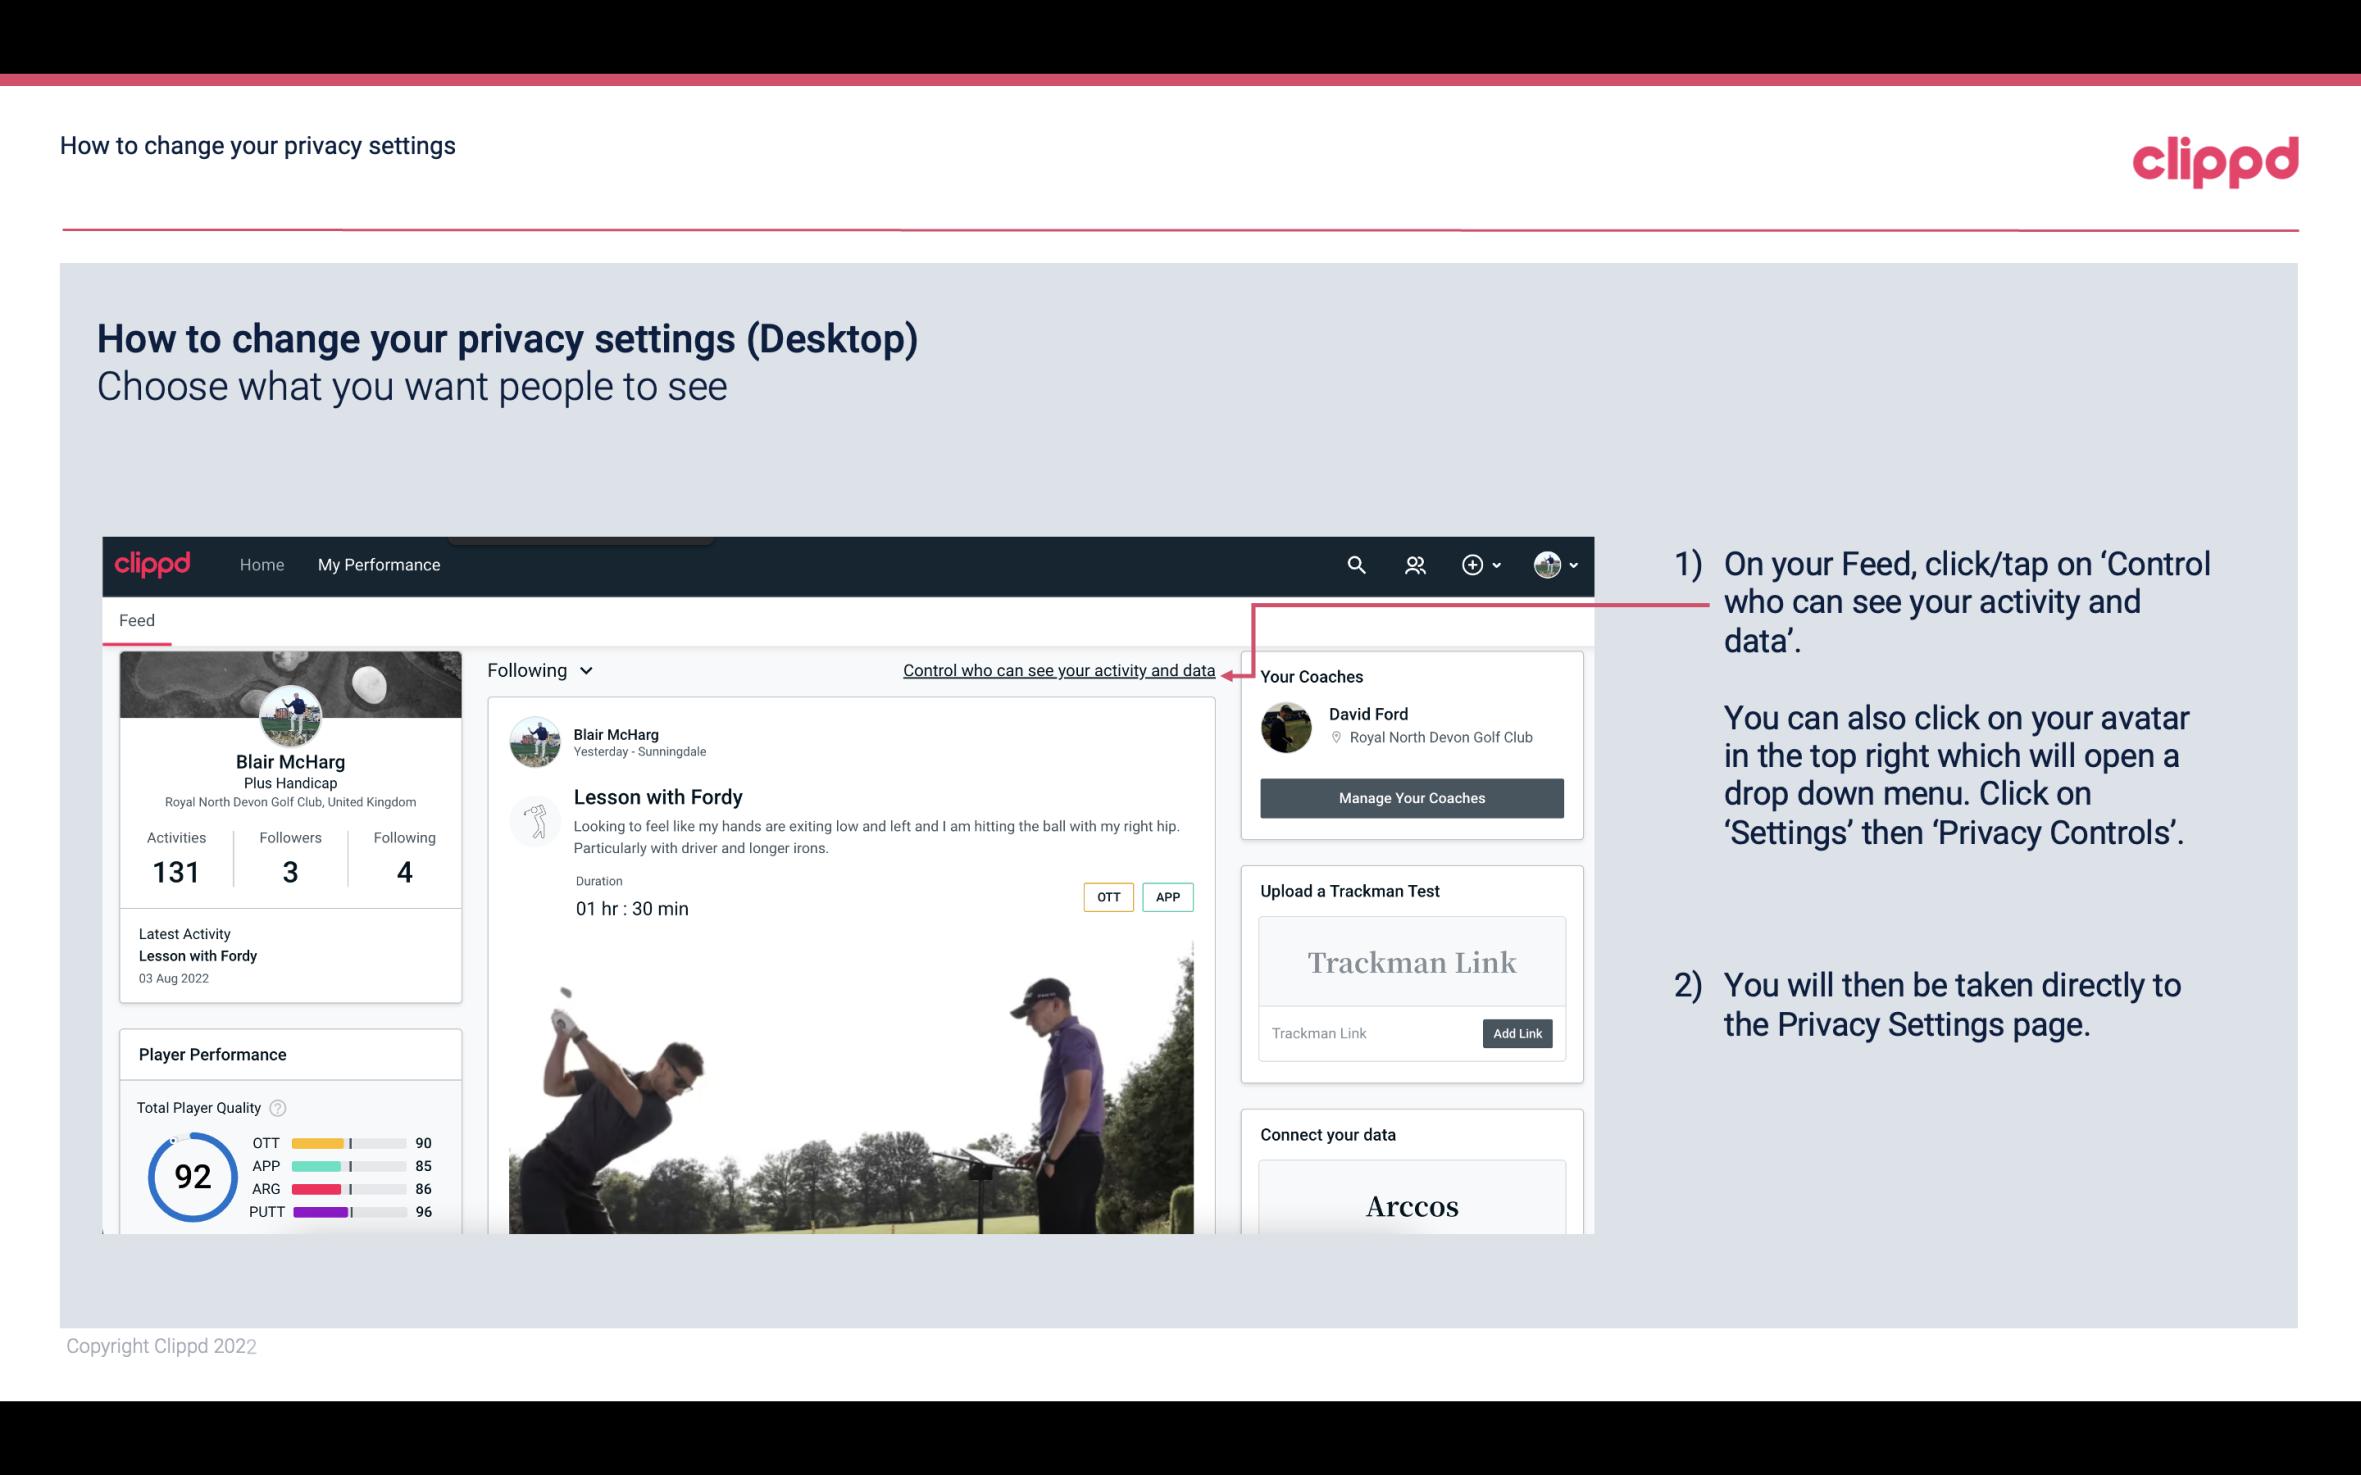Image resolution: width=2361 pixels, height=1475 pixels.
Task: Click the user avatar icon top right
Action: click(1547, 564)
